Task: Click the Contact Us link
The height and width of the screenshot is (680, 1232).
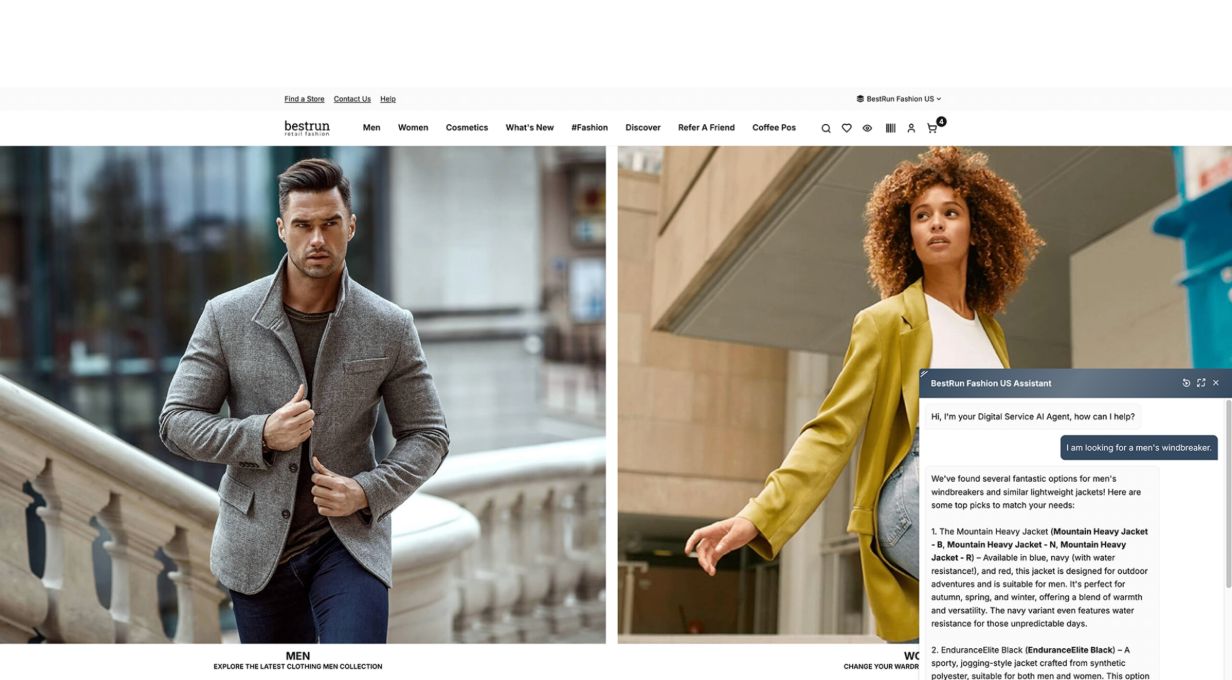Action: tap(352, 99)
